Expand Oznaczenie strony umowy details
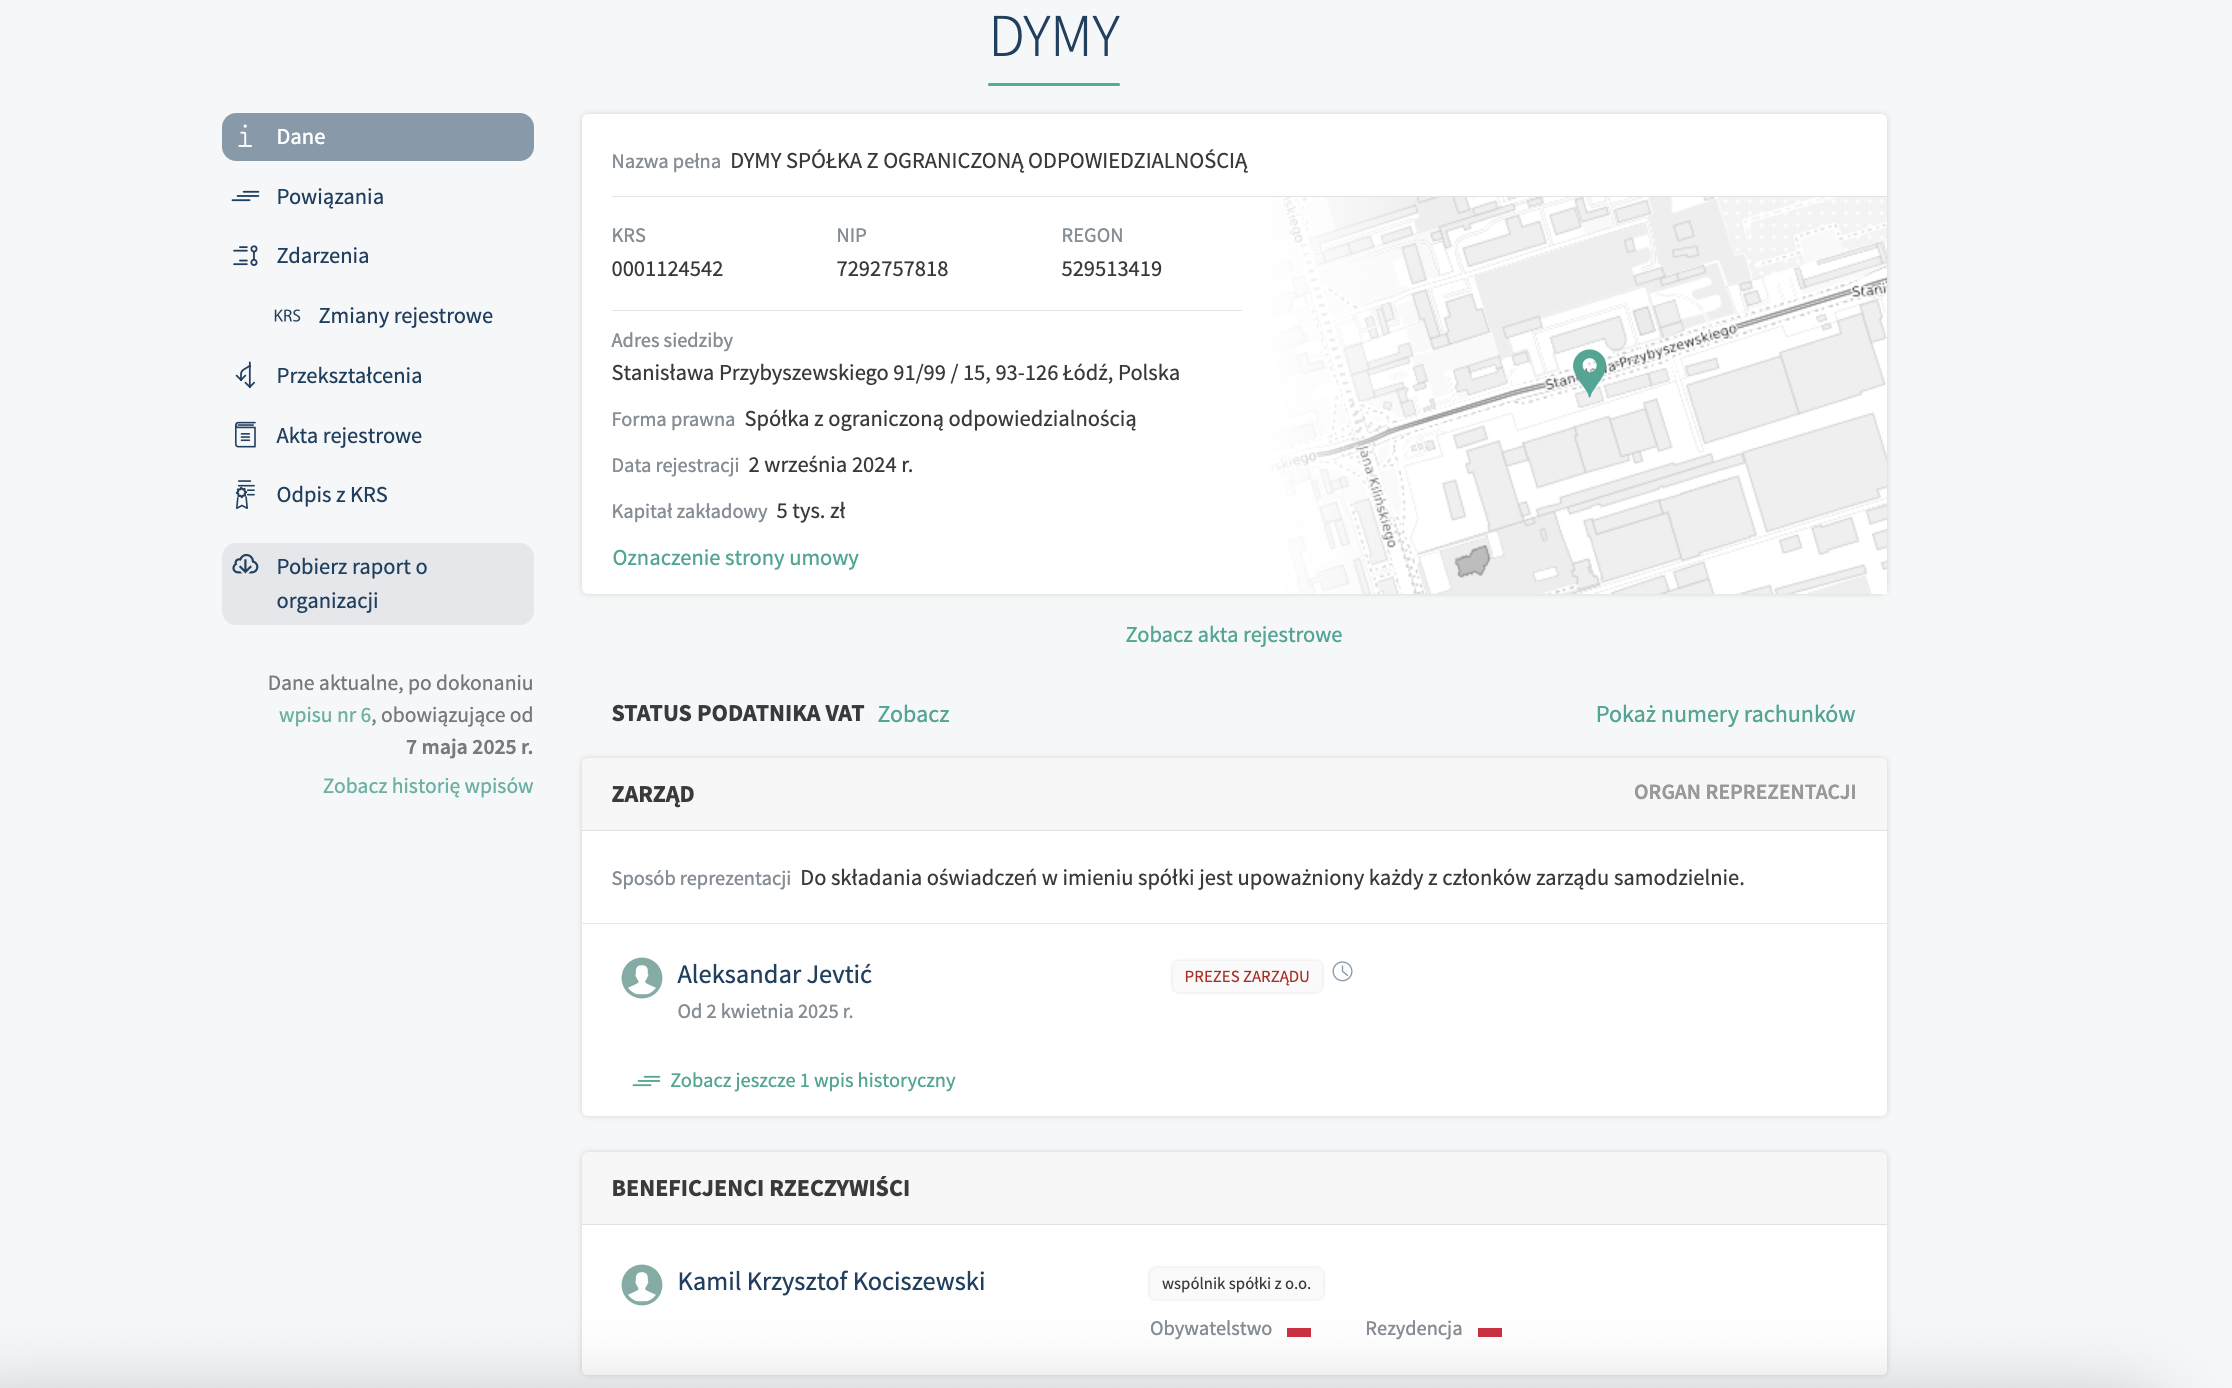This screenshot has height=1388, width=2232. tap(735, 558)
